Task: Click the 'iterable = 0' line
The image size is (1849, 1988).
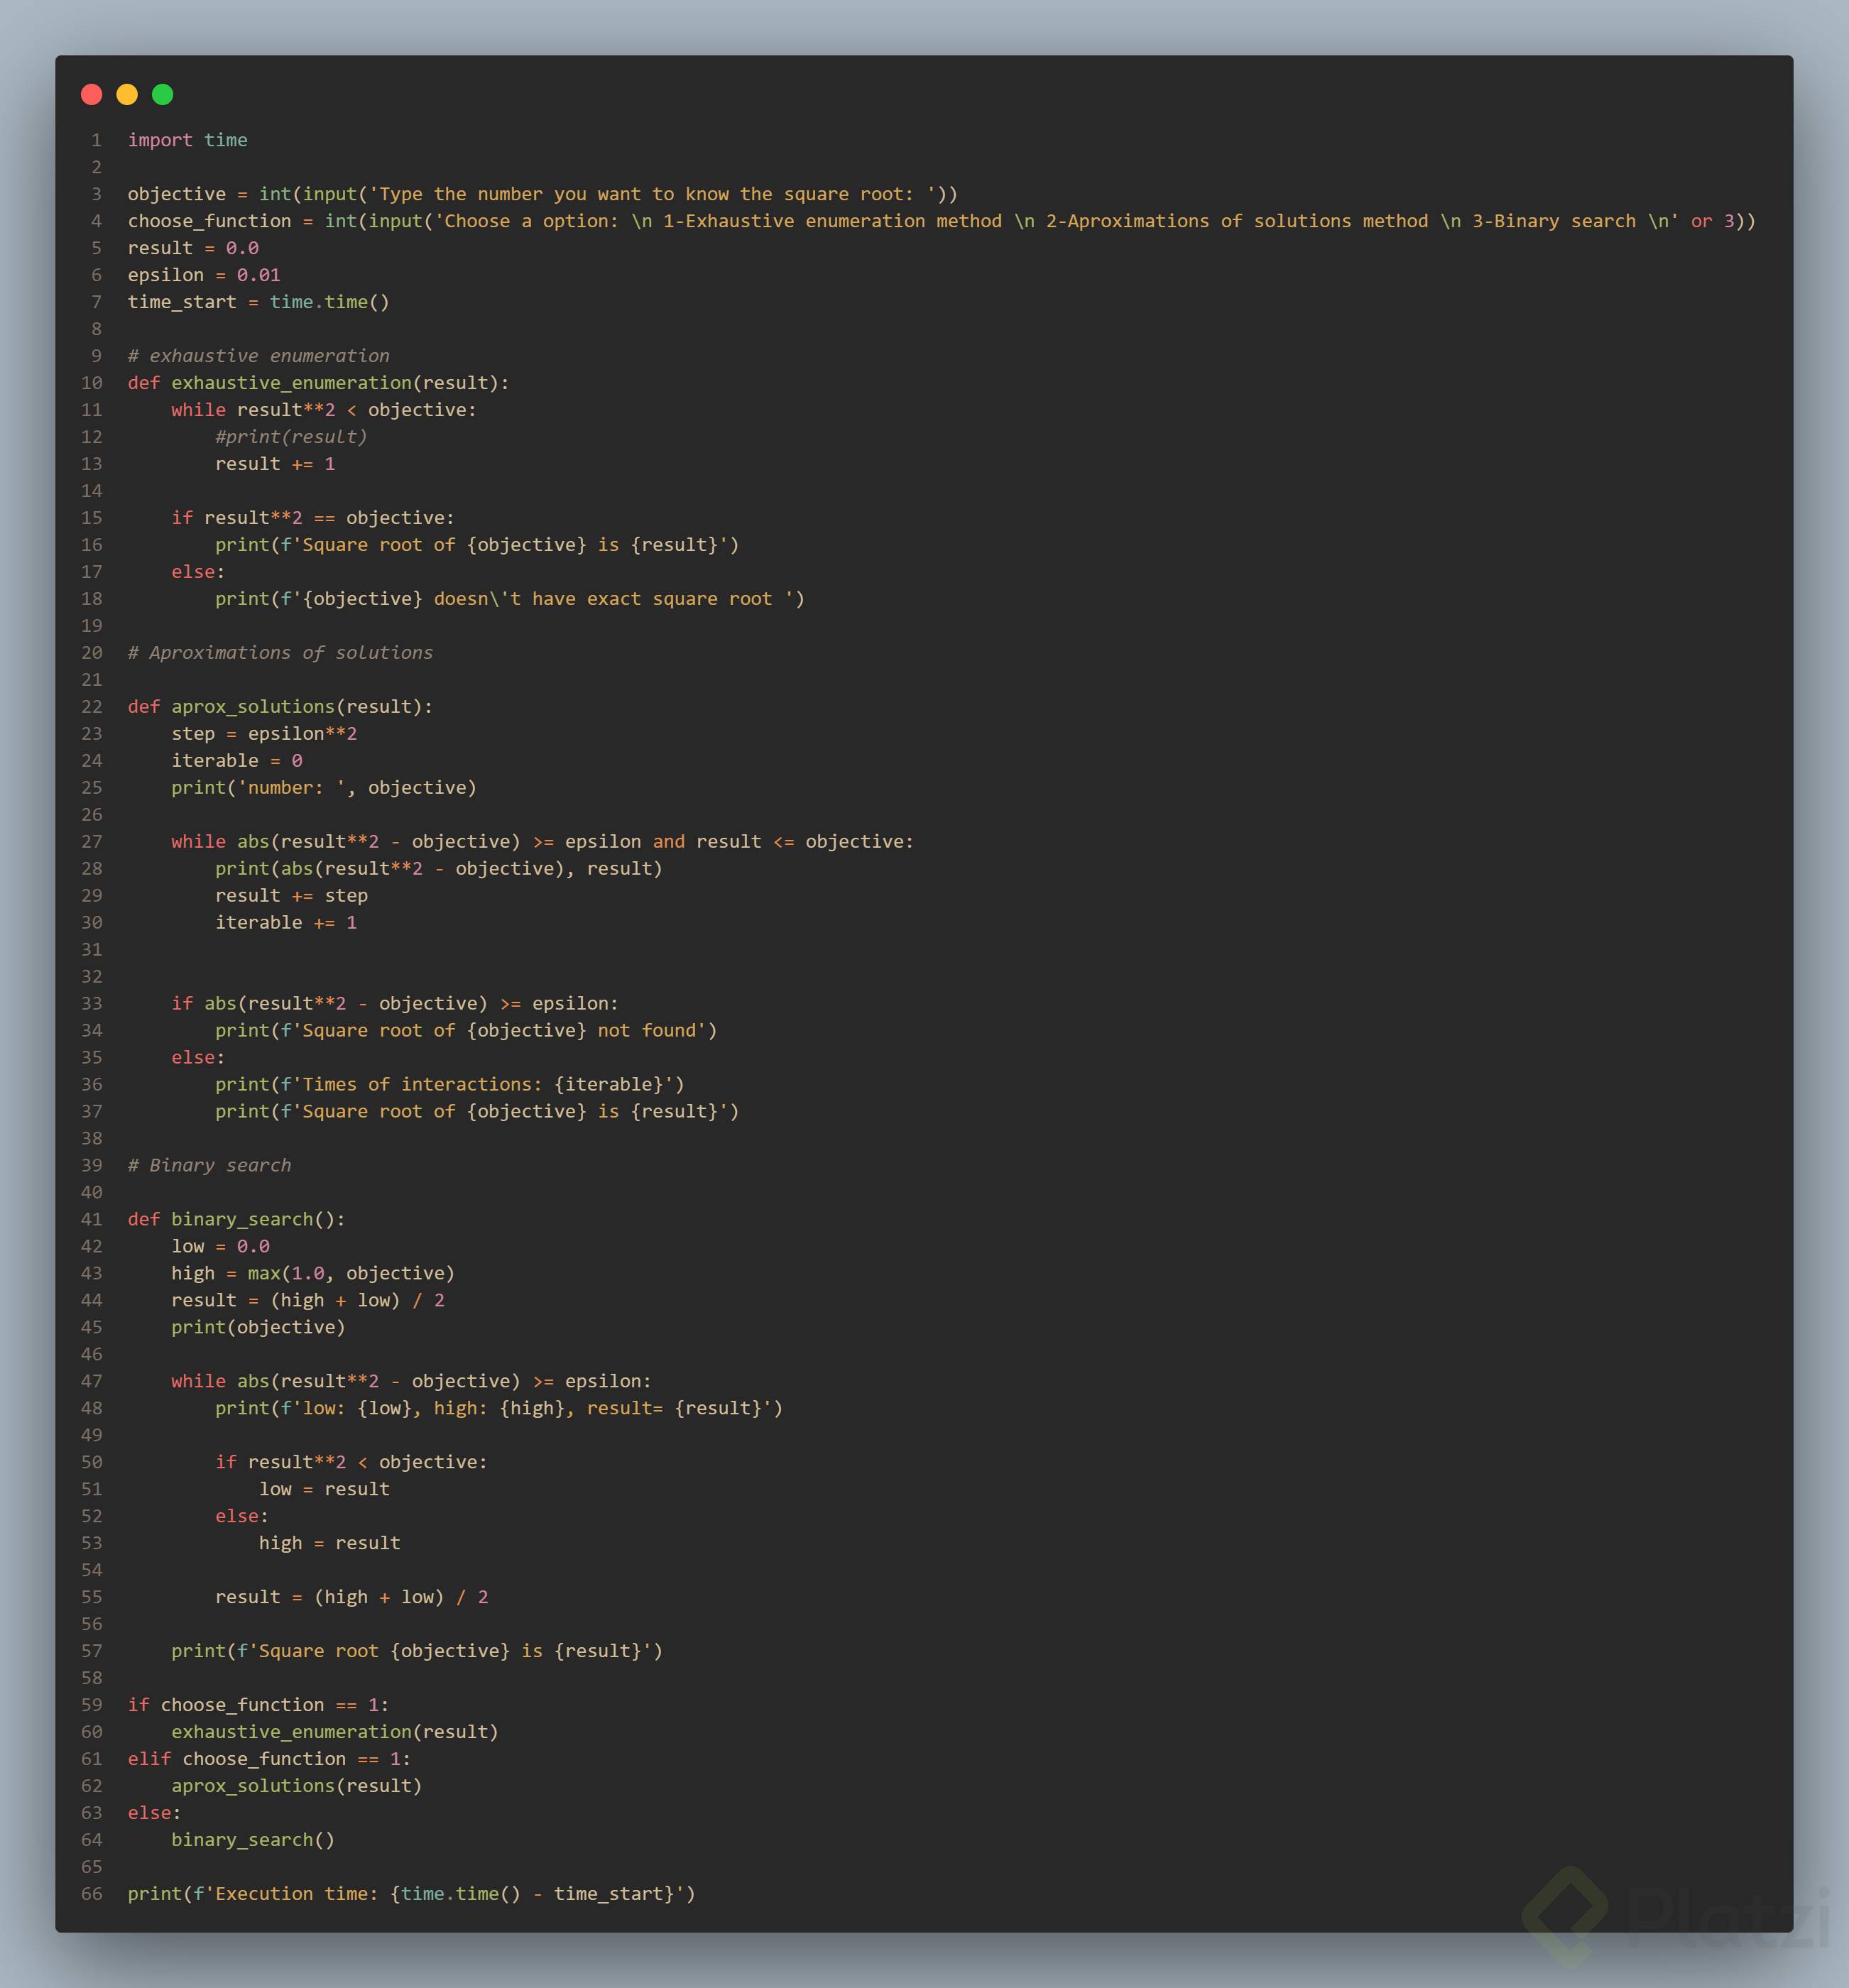Action: point(237,761)
